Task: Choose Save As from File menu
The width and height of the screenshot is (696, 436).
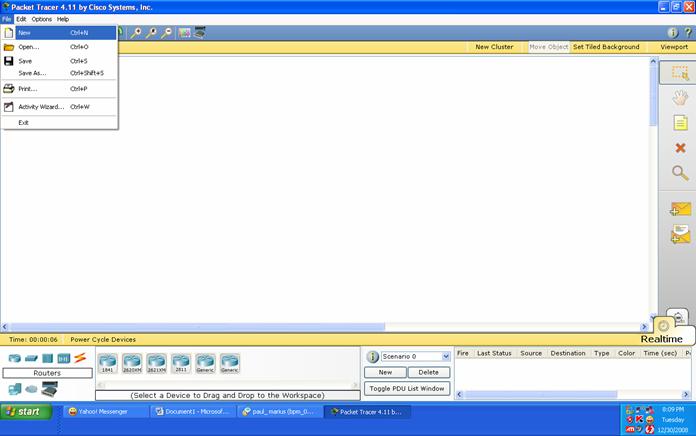Action: click(33, 73)
